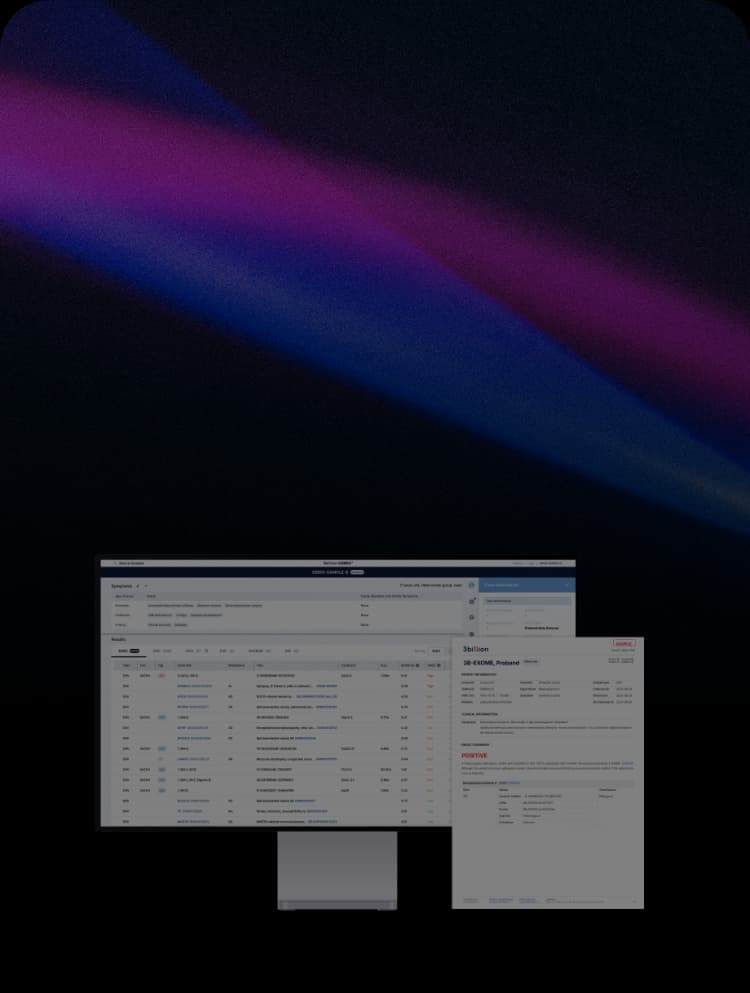Click the info icon in the last table column header

pyautogui.click(x=438, y=665)
